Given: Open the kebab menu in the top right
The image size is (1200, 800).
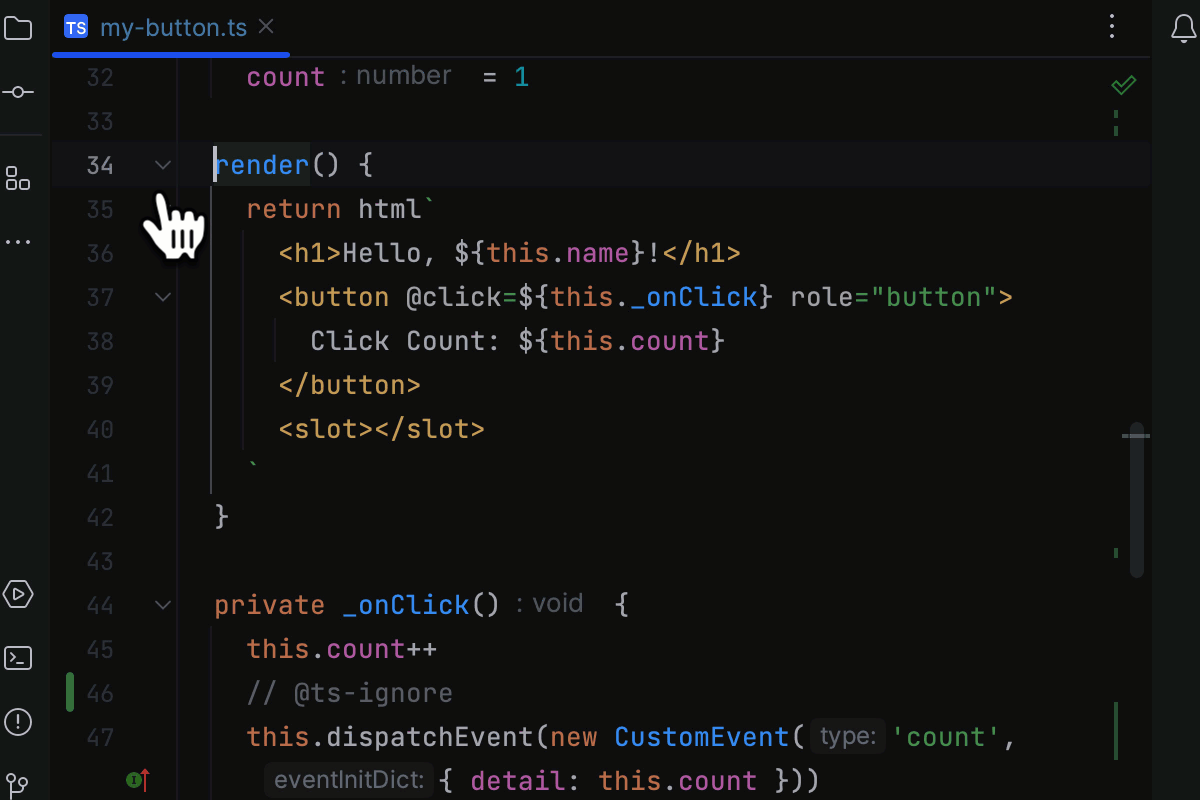Looking at the screenshot, I should (1112, 27).
